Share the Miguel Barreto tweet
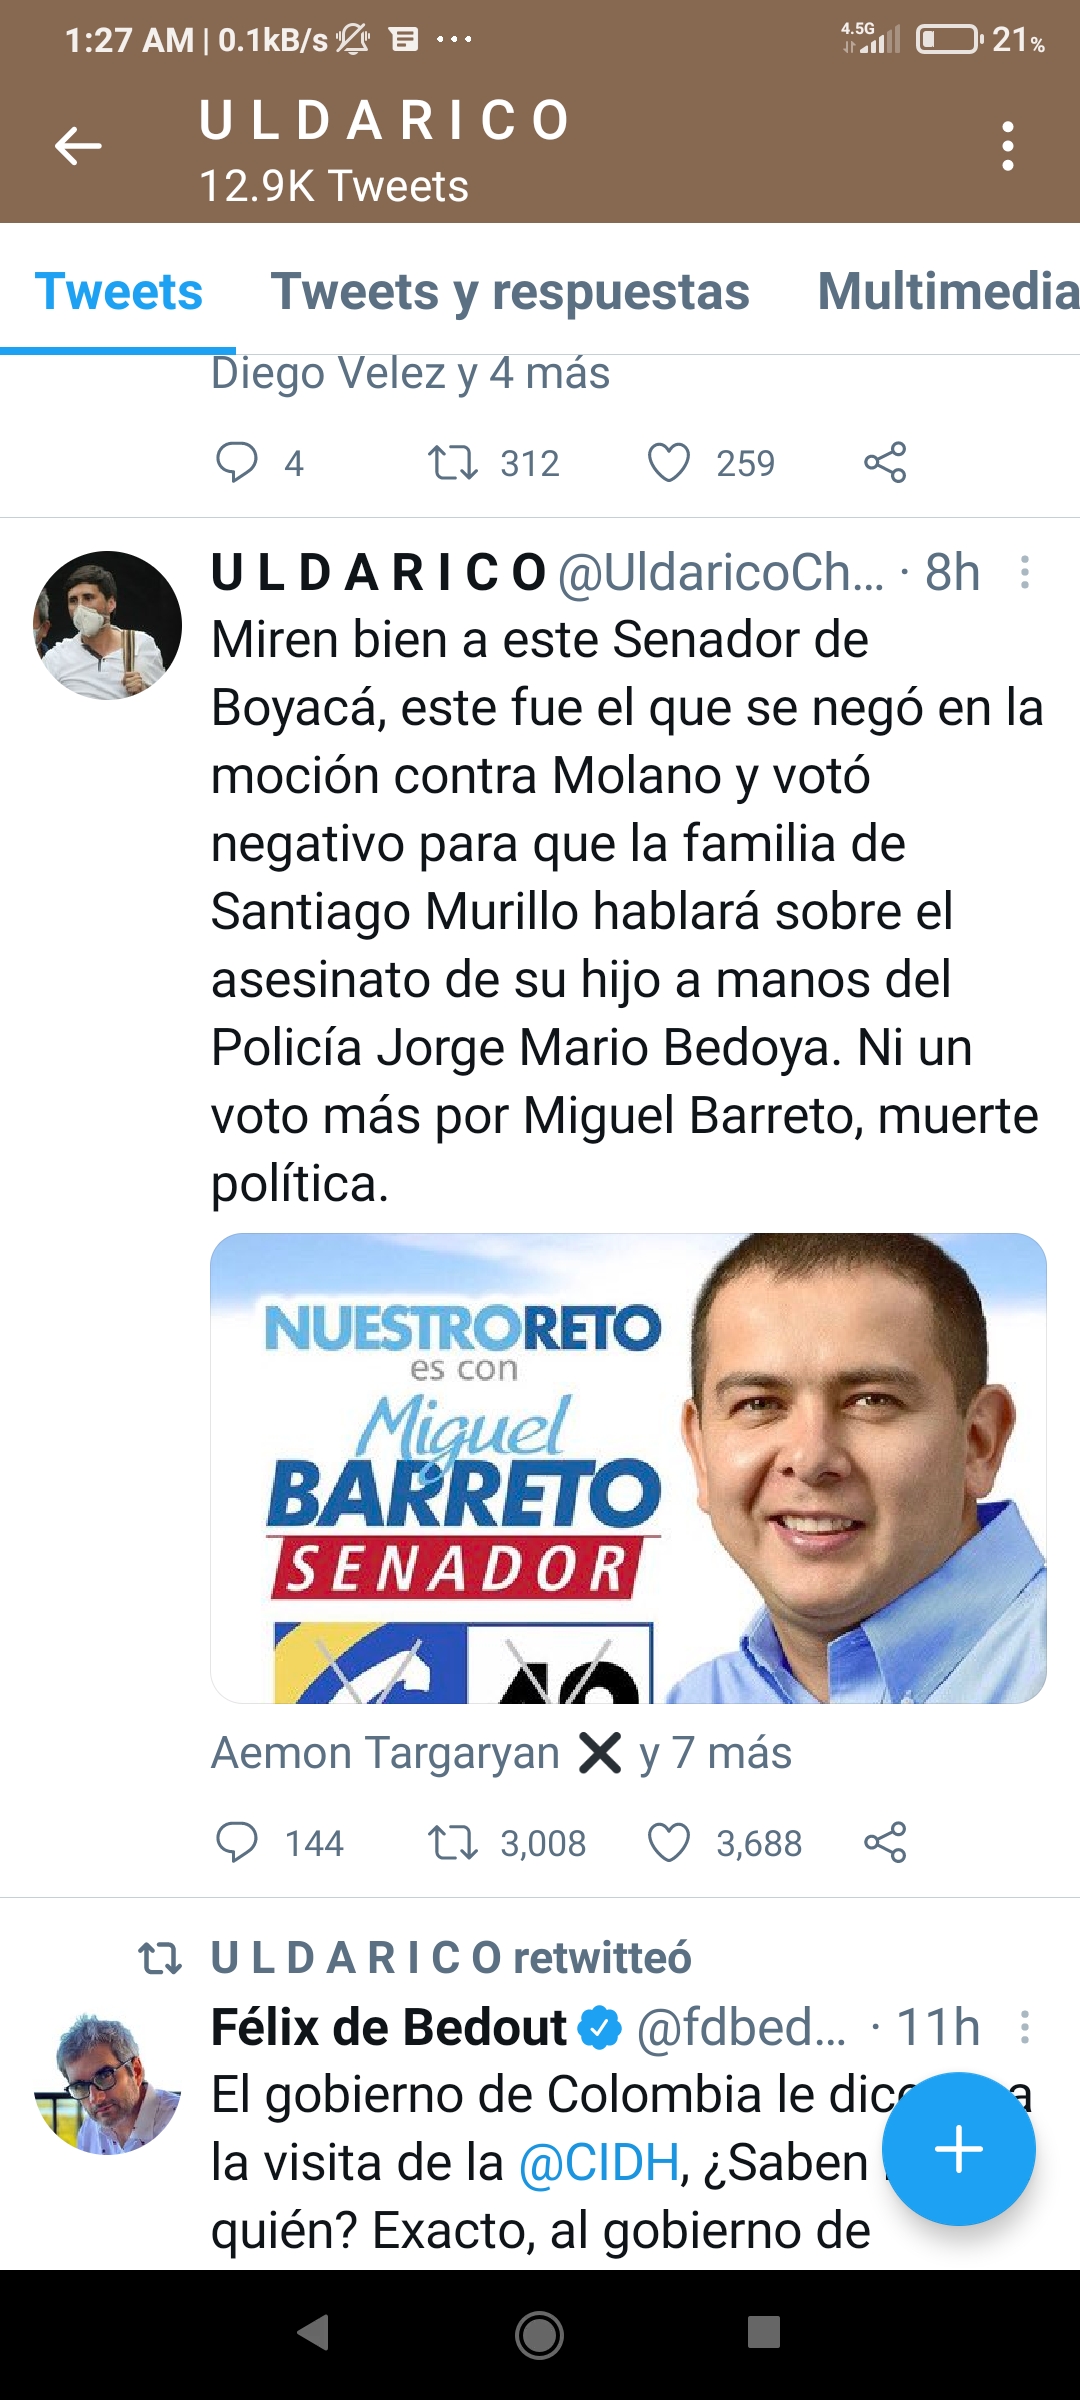 point(885,1843)
